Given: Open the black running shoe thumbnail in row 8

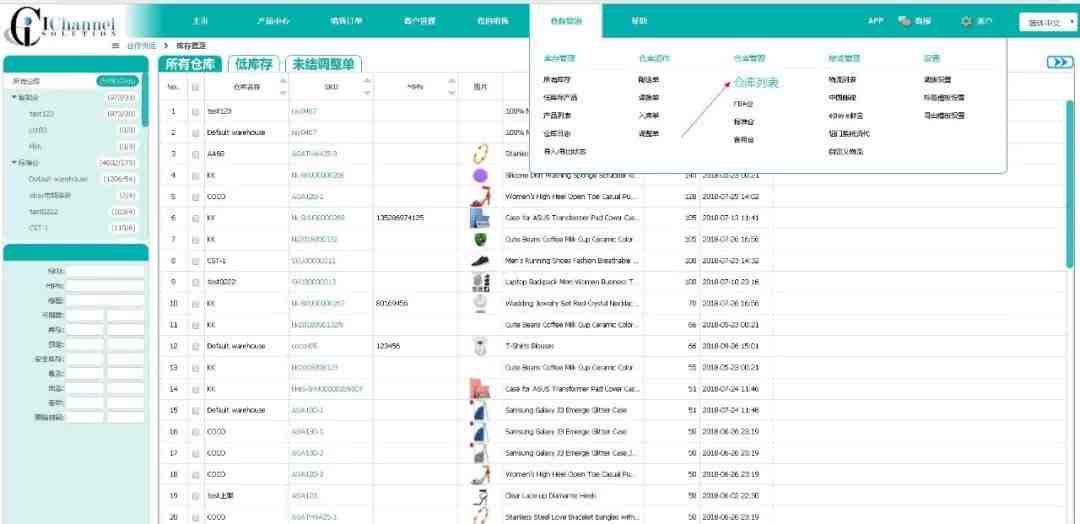Looking at the screenshot, I should pyautogui.click(x=480, y=261).
